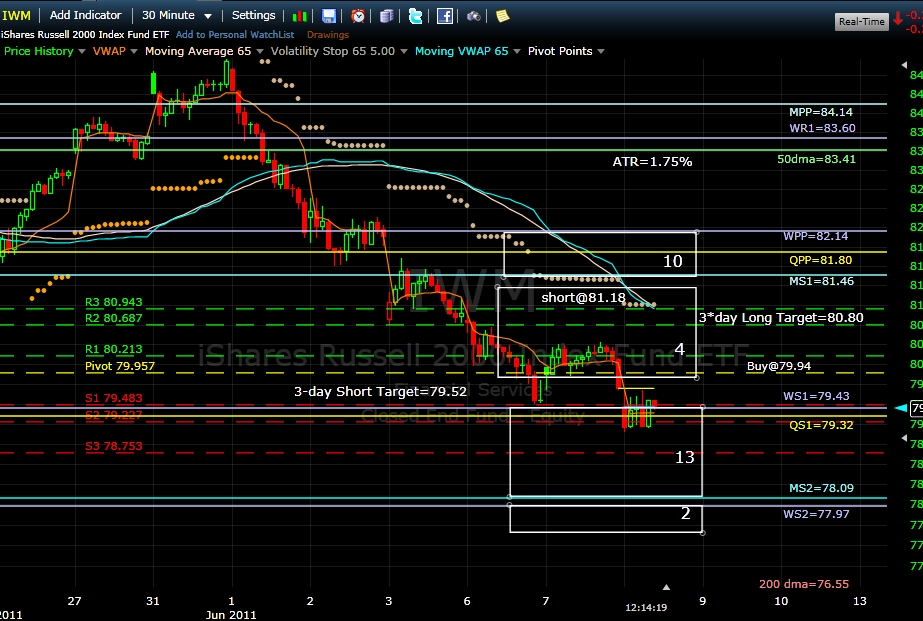Select the 3*day Long Target=80.80 label
The width and height of the screenshot is (923, 621).
pos(781,318)
